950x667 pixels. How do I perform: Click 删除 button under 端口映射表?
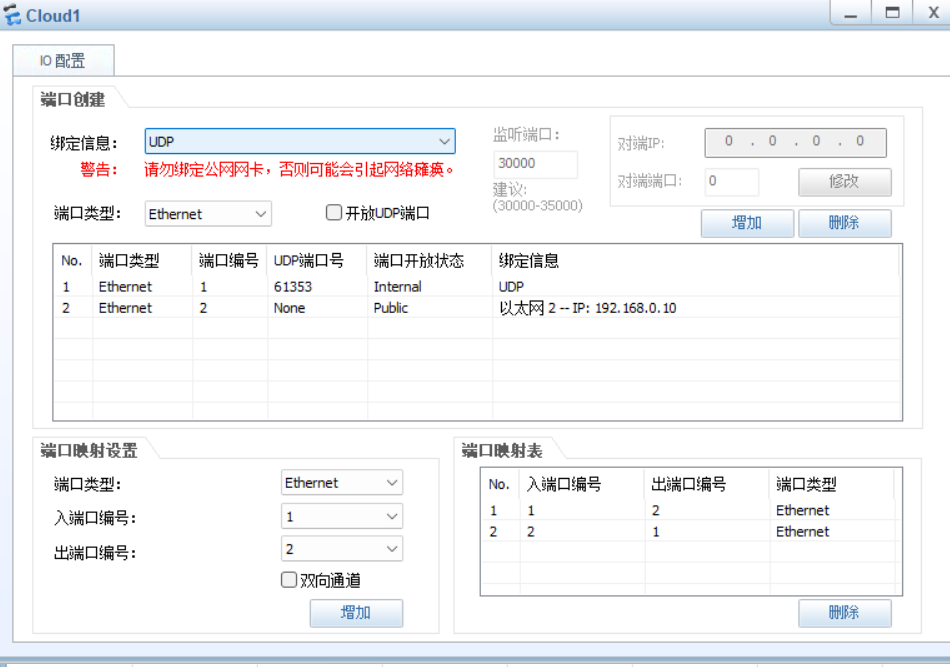[844, 613]
